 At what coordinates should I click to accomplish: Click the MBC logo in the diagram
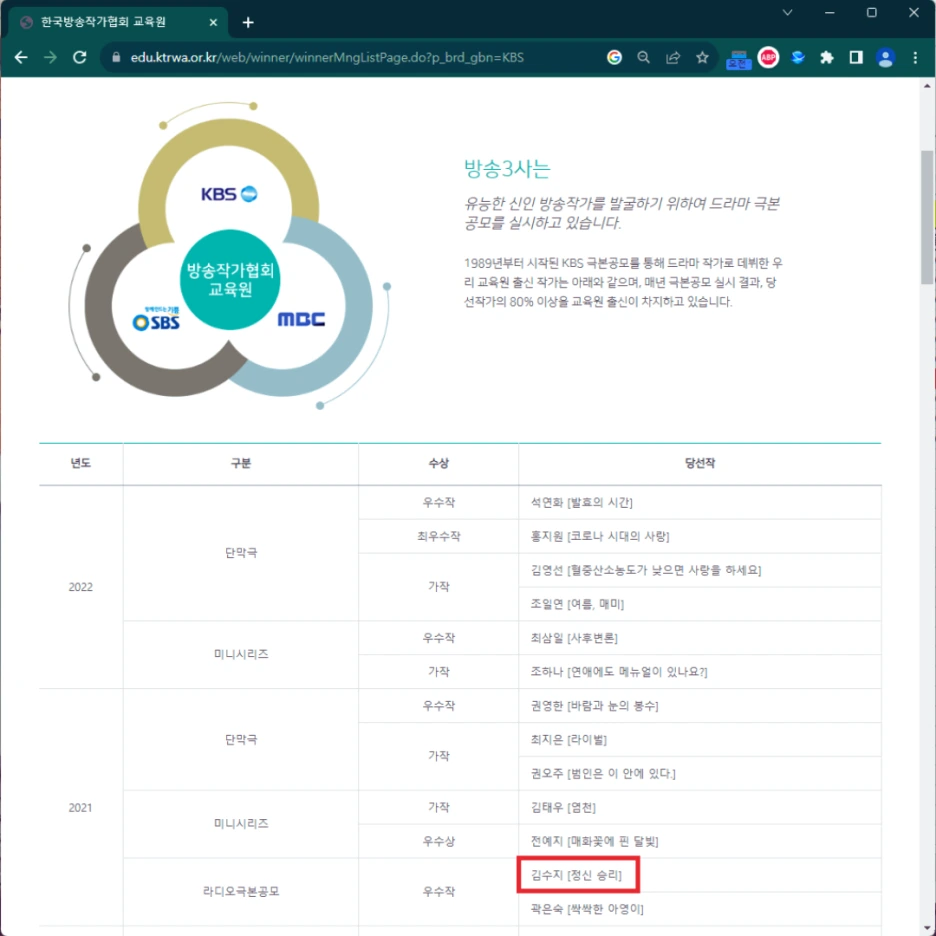tap(301, 319)
